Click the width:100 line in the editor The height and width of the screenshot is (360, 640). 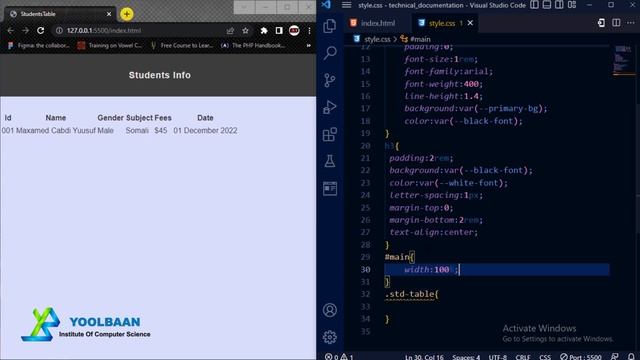pyautogui.click(x=431, y=269)
